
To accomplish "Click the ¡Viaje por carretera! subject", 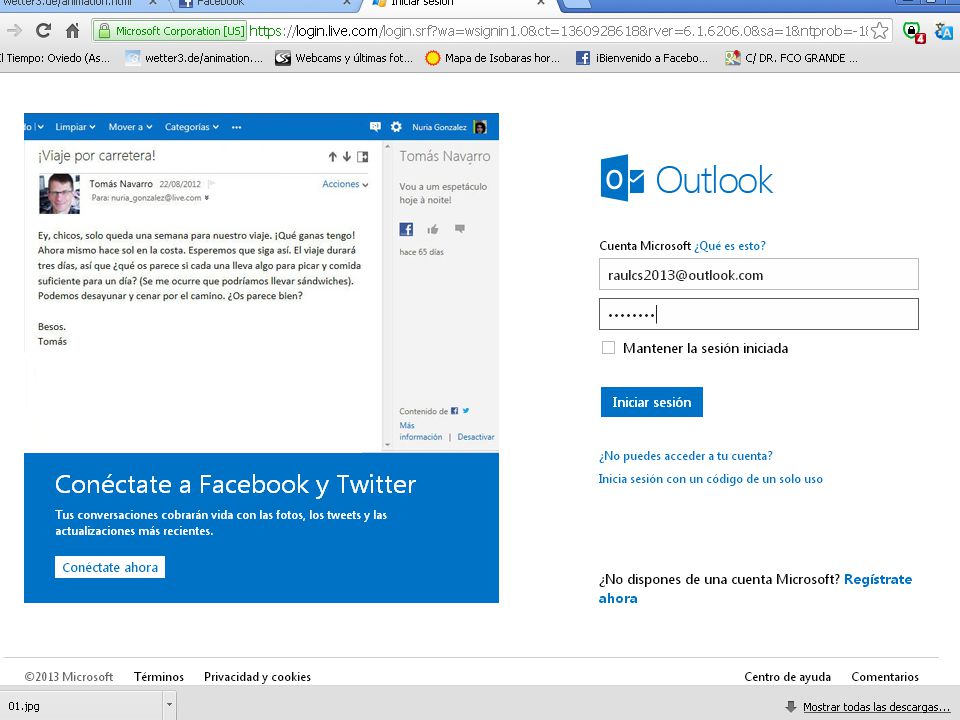I will [97, 156].
